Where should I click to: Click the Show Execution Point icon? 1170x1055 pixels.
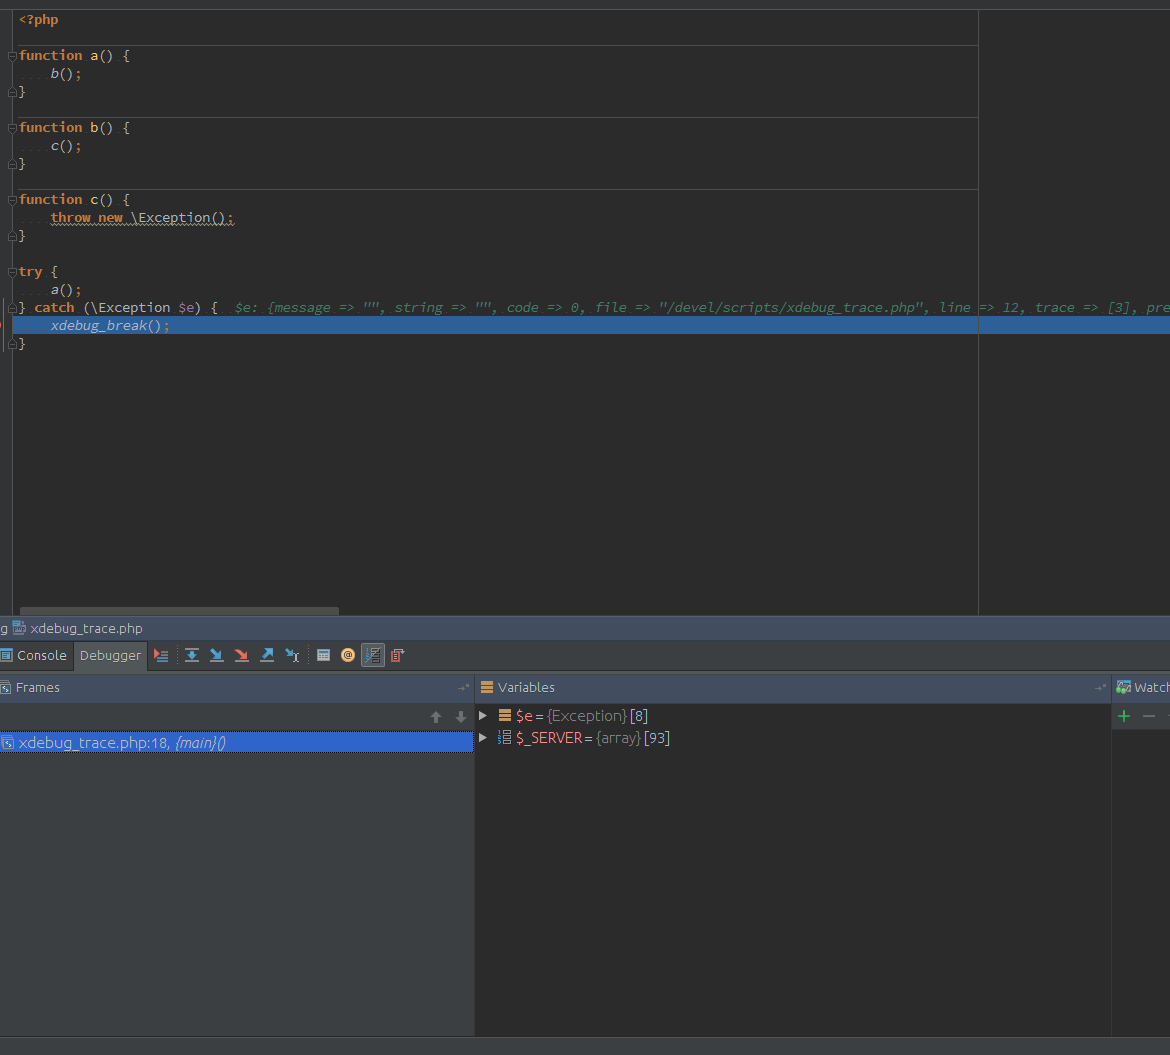point(161,656)
